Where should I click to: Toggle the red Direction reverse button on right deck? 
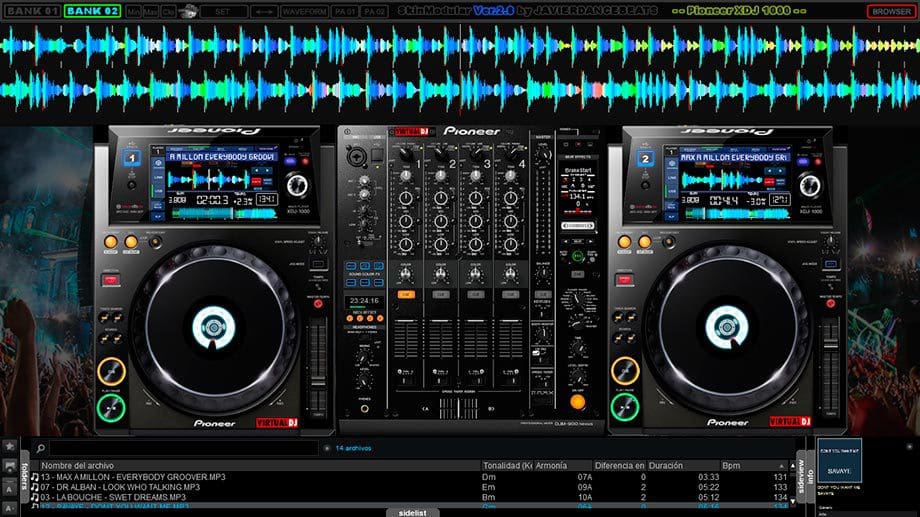click(x=624, y=280)
